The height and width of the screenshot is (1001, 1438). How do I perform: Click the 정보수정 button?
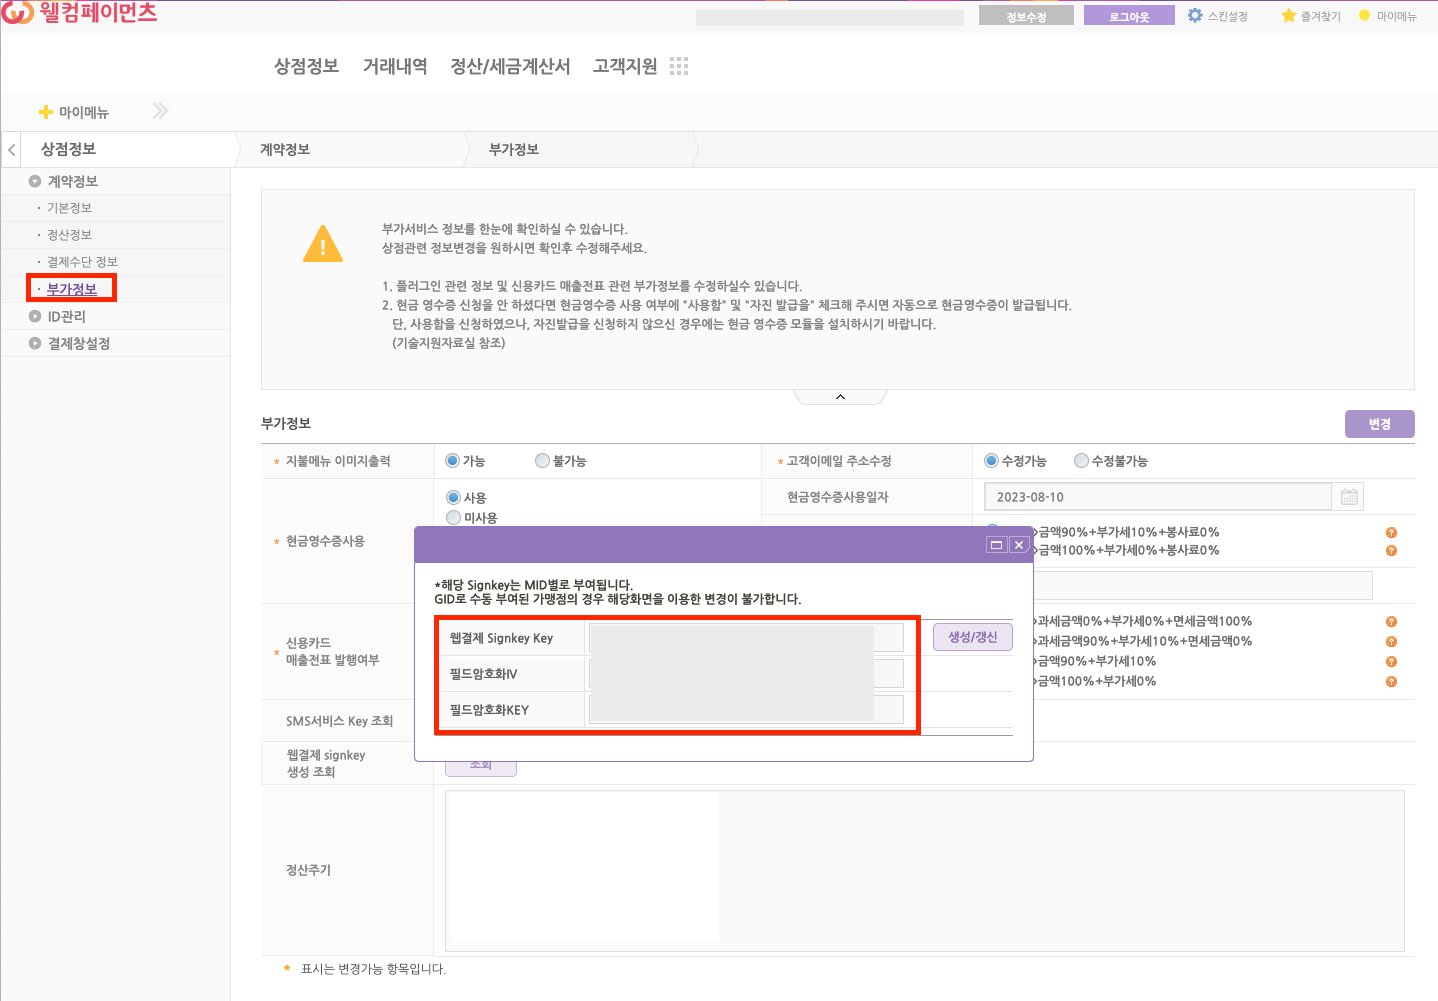[1026, 16]
